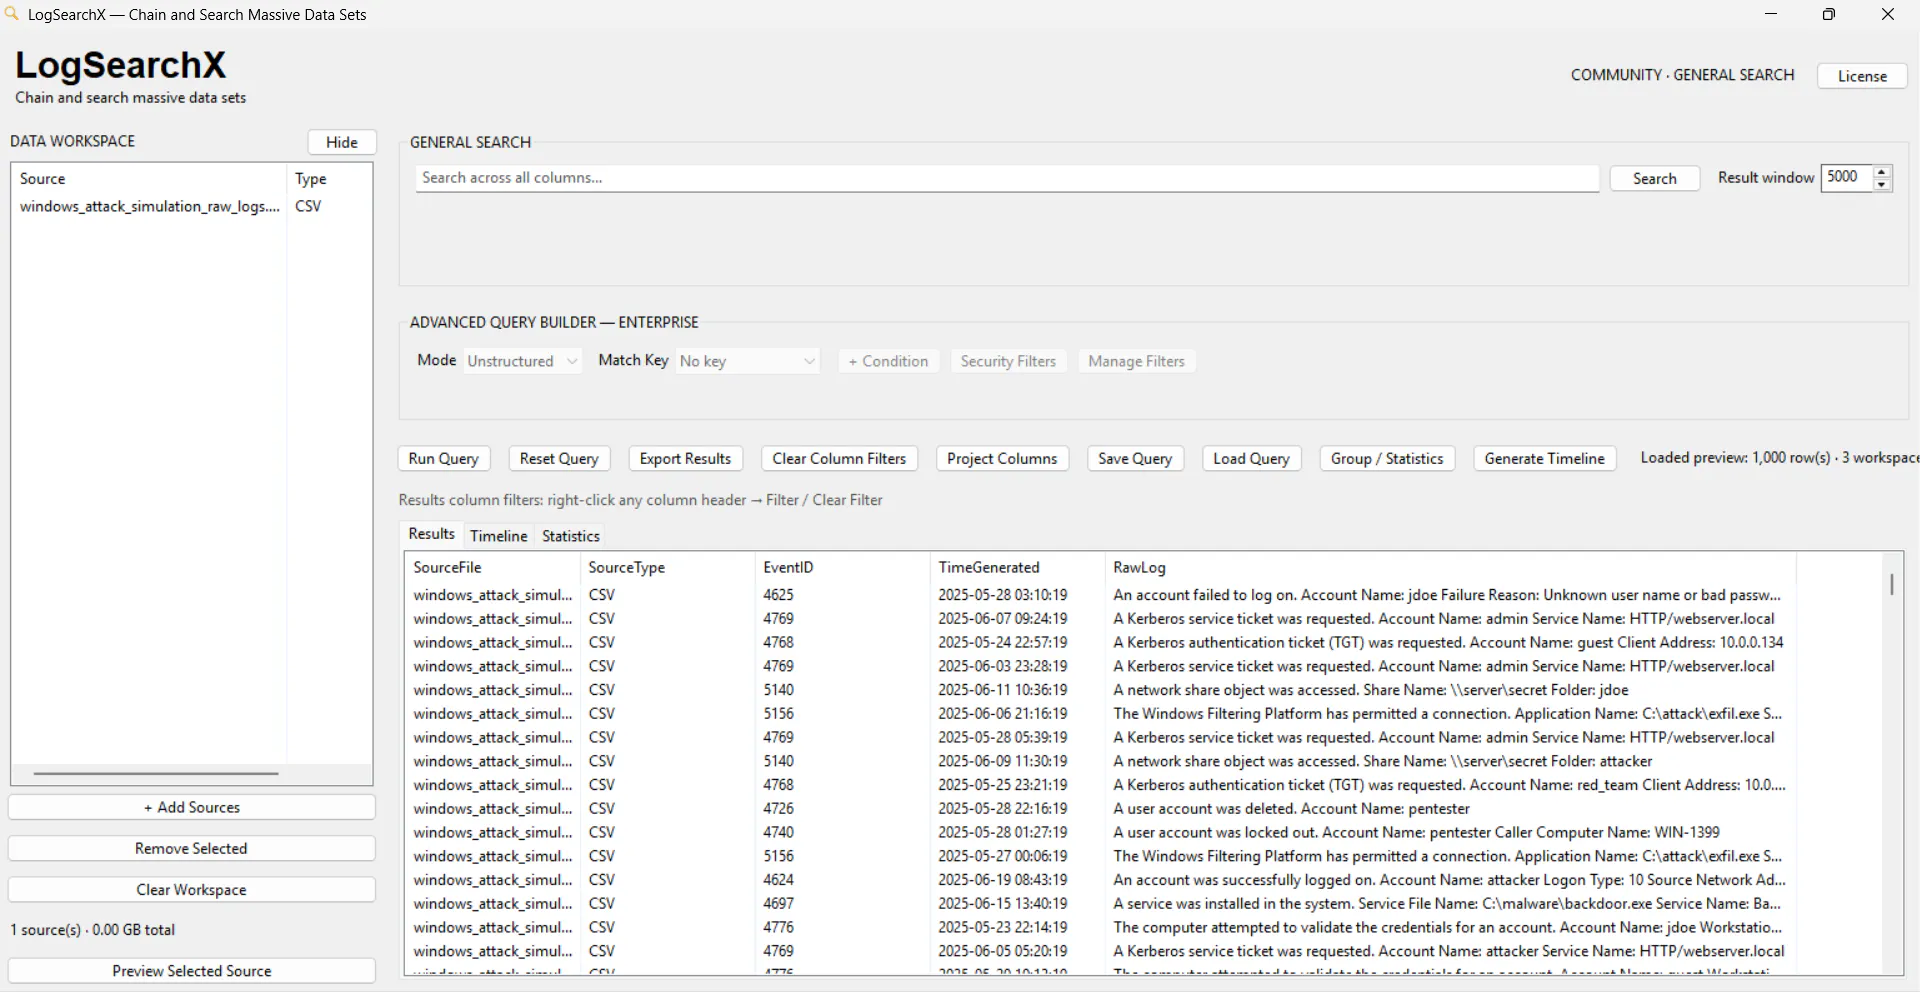Viewport: 1920px width, 992px height.
Task: Switch to the Statistics tab
Action: [570, 536]
